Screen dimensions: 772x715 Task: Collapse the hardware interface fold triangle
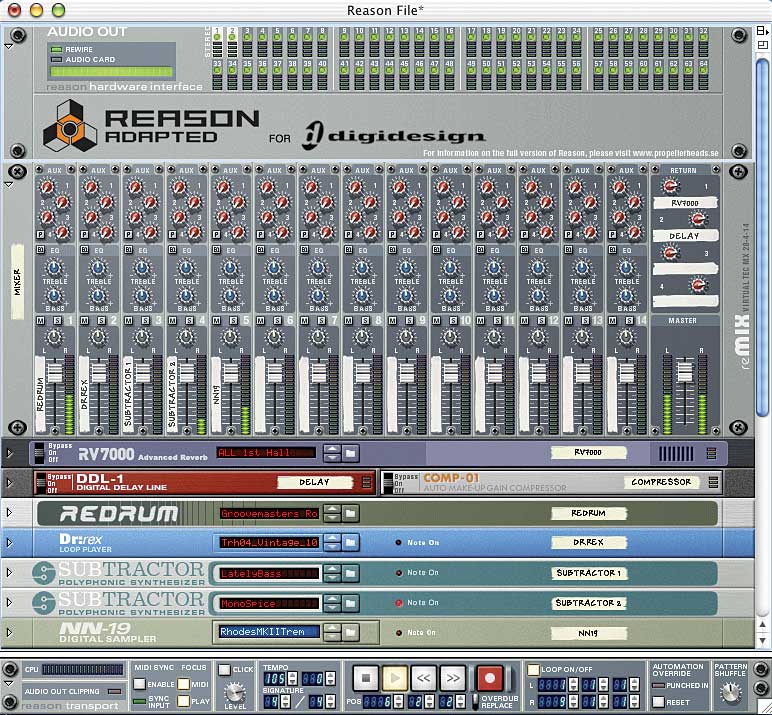[x=8, y=46]
